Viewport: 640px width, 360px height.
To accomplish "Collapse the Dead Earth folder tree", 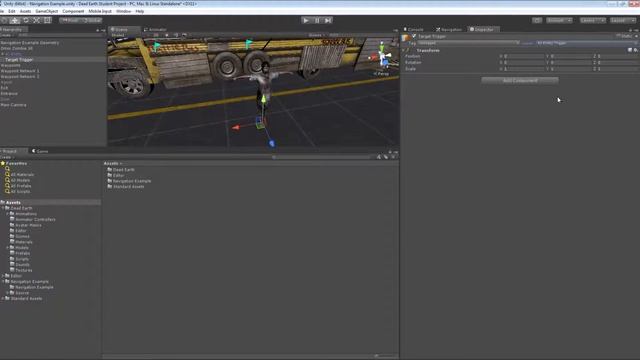I will pyautogui.click(x=3, y=208).
